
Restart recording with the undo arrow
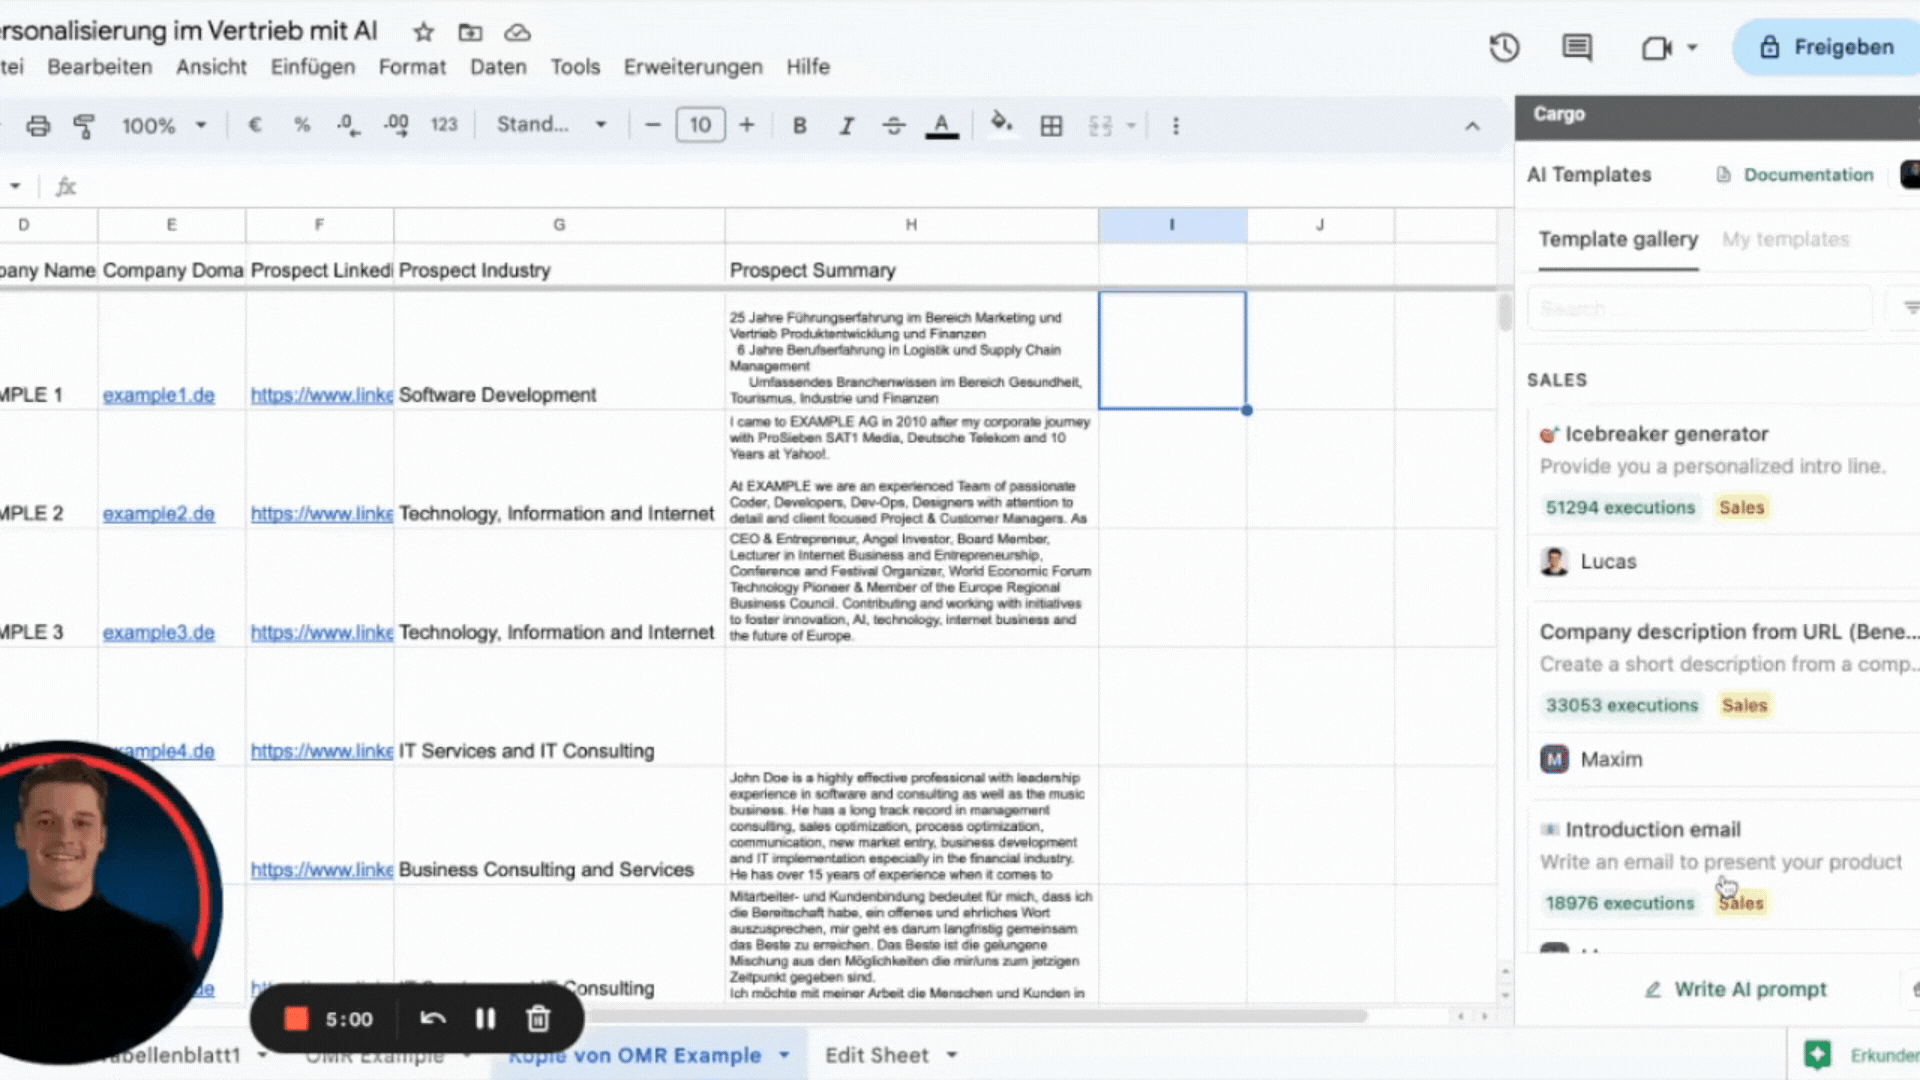(433, 1019)
